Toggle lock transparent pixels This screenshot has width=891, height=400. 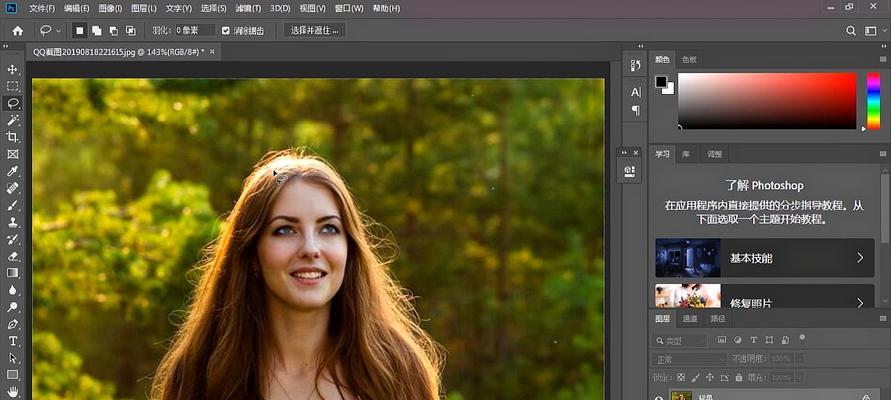pyautogui.click(x=681, y=377)
